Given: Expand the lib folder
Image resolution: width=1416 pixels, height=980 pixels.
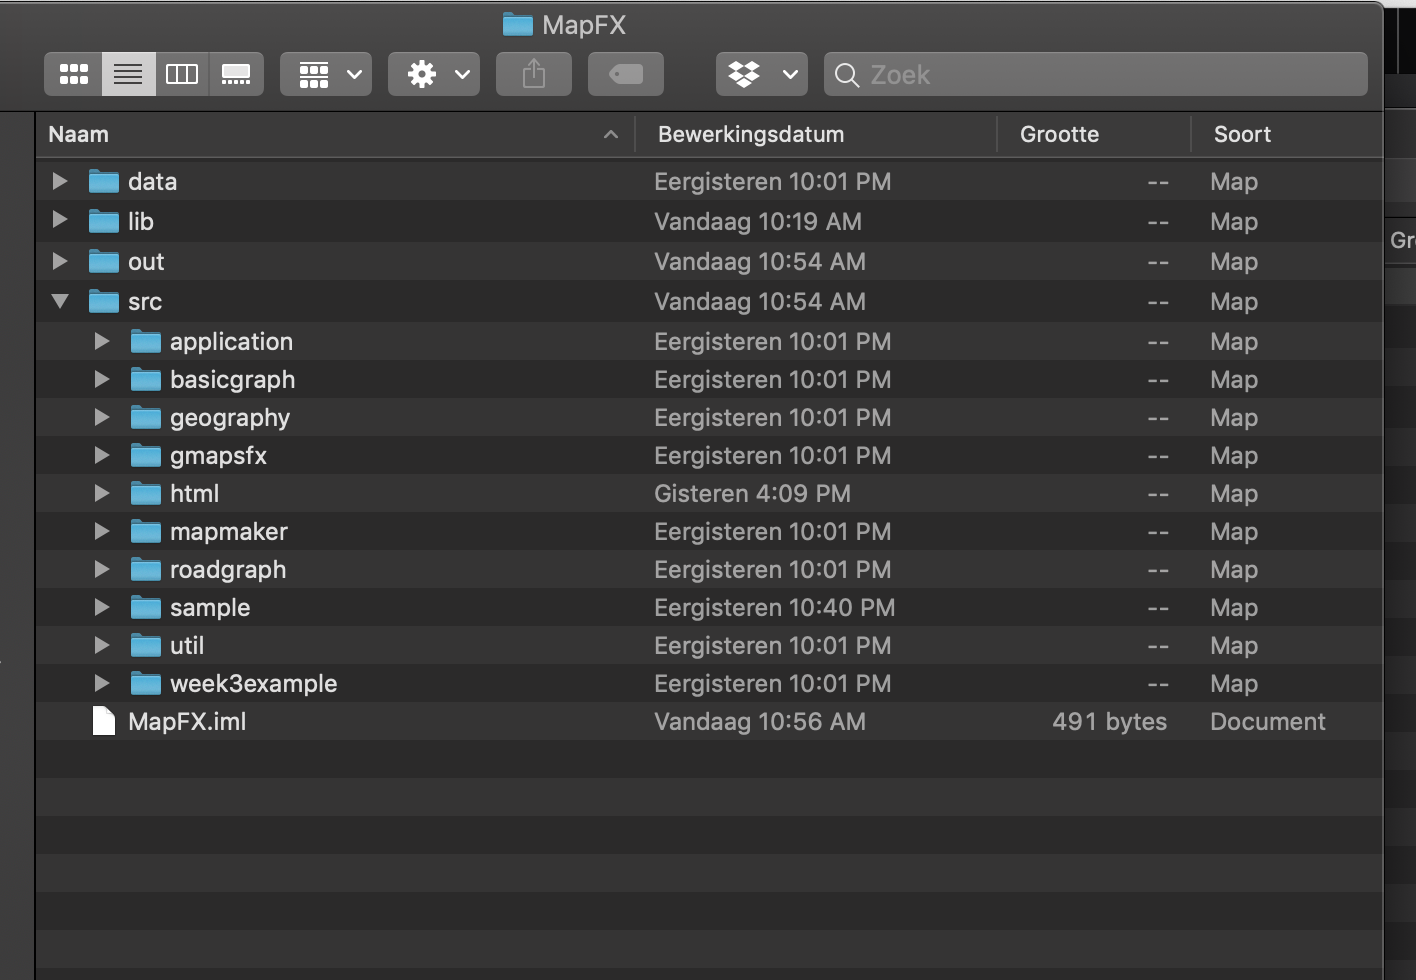Looking at the screenshot, I should point(60,221).
